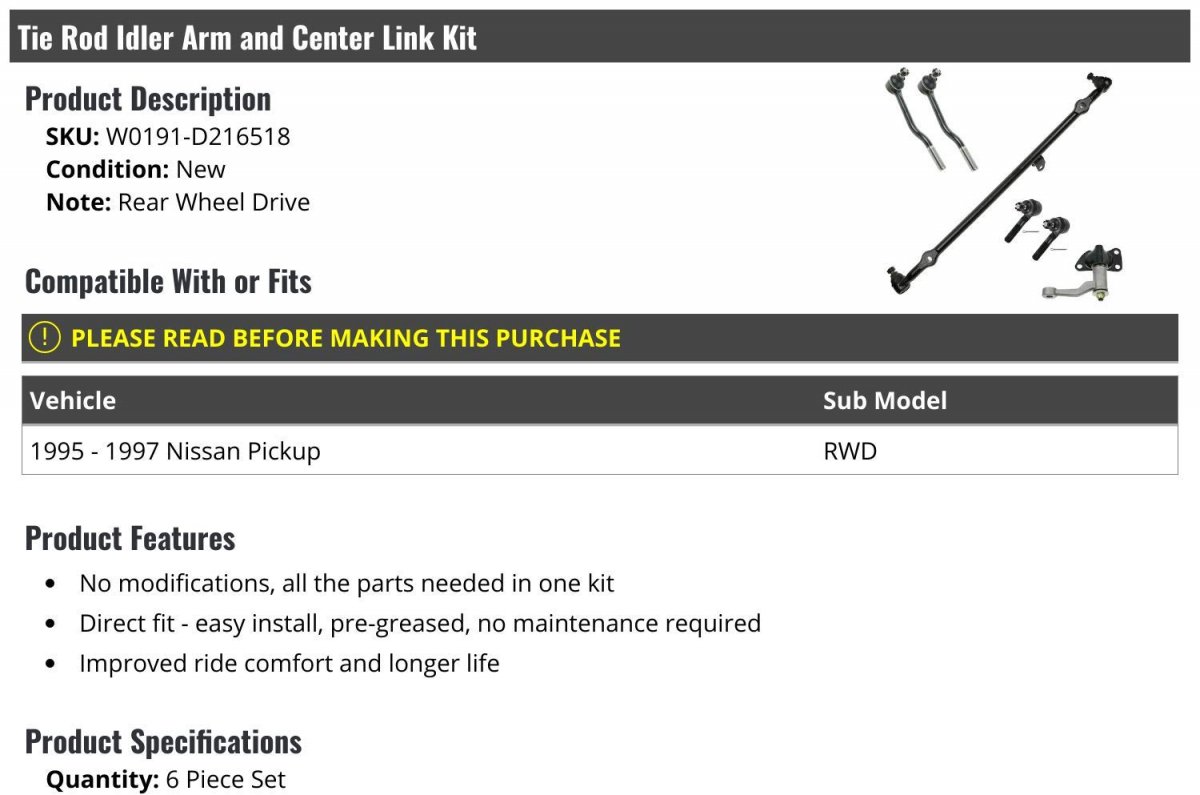
Task: Click the Improved ride comfort feature line
Action: [x=289, y=663]
